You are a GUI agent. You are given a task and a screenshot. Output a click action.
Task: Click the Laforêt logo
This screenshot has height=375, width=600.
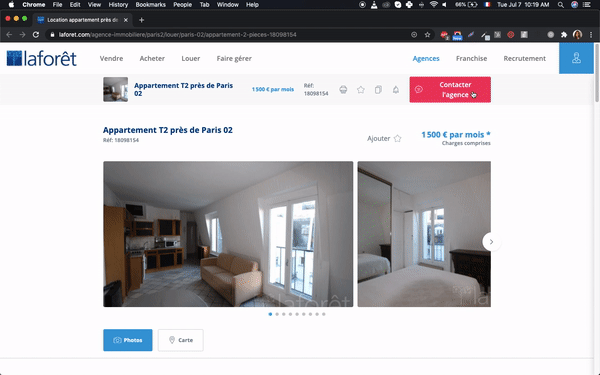pos(42,58)
